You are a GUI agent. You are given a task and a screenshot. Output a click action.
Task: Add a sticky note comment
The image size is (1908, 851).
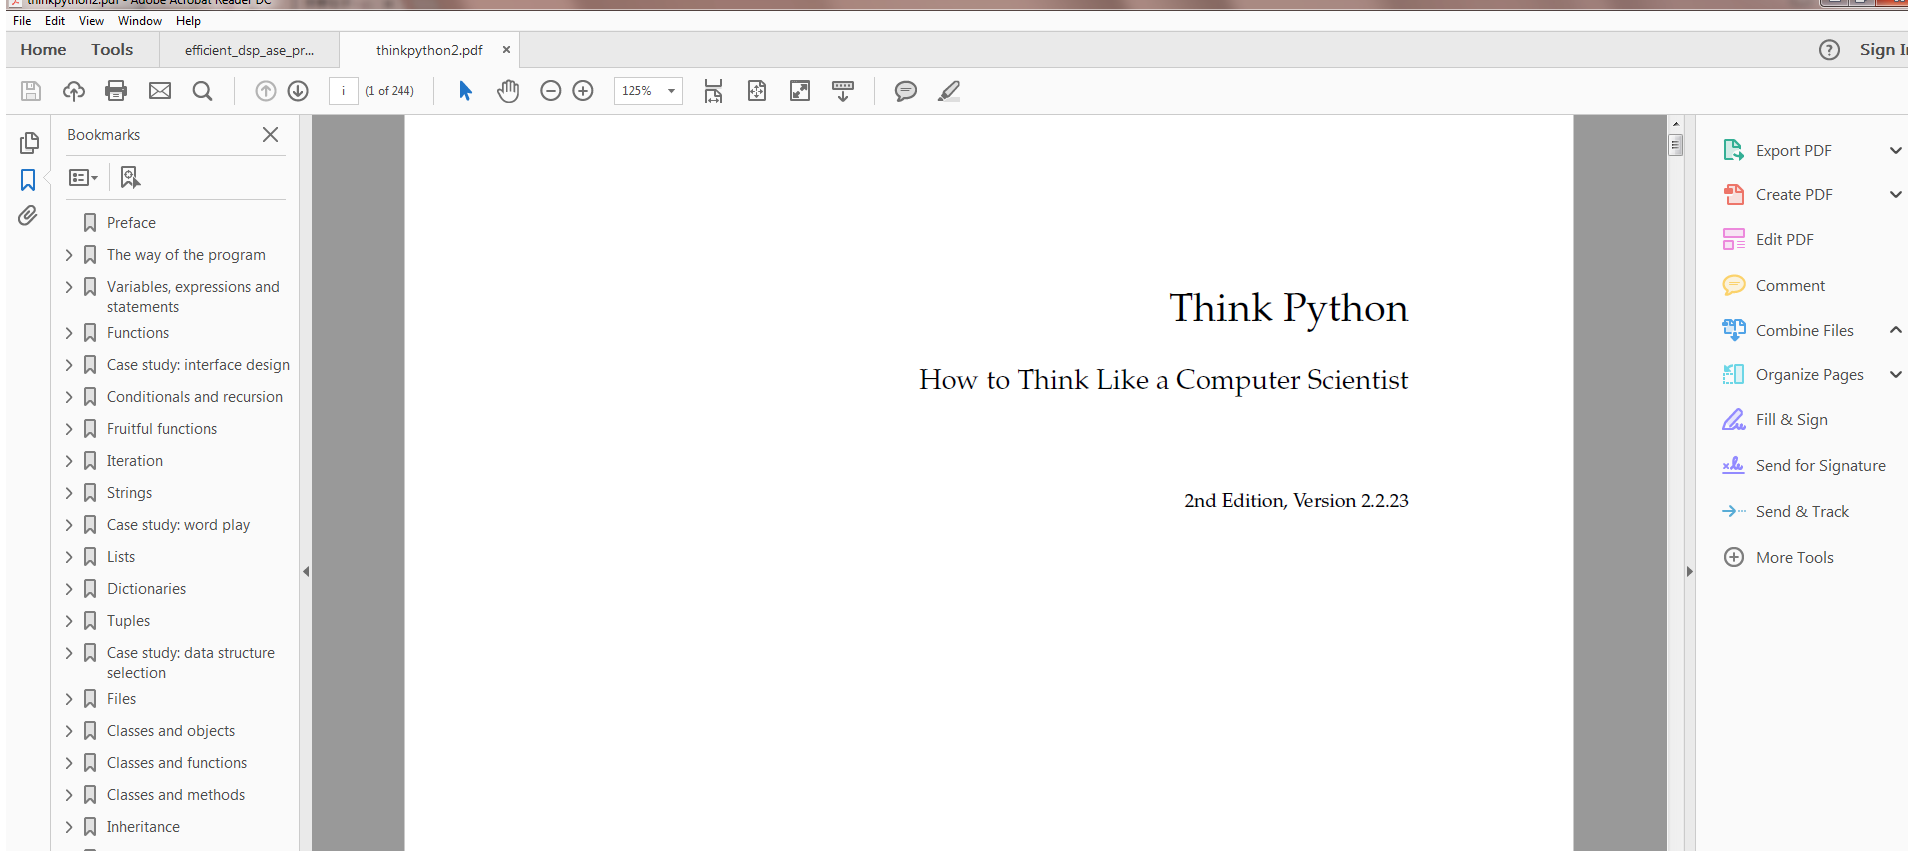[x=906, y=91]
